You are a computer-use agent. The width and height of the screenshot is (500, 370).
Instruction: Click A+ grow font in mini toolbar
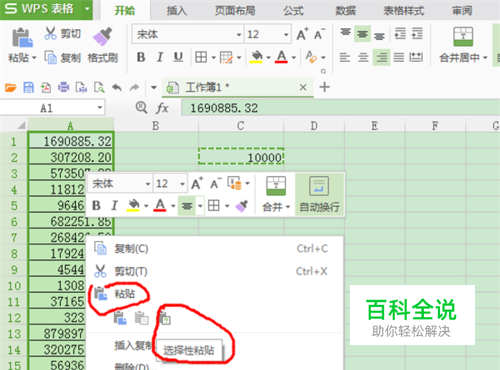[197, 184]
